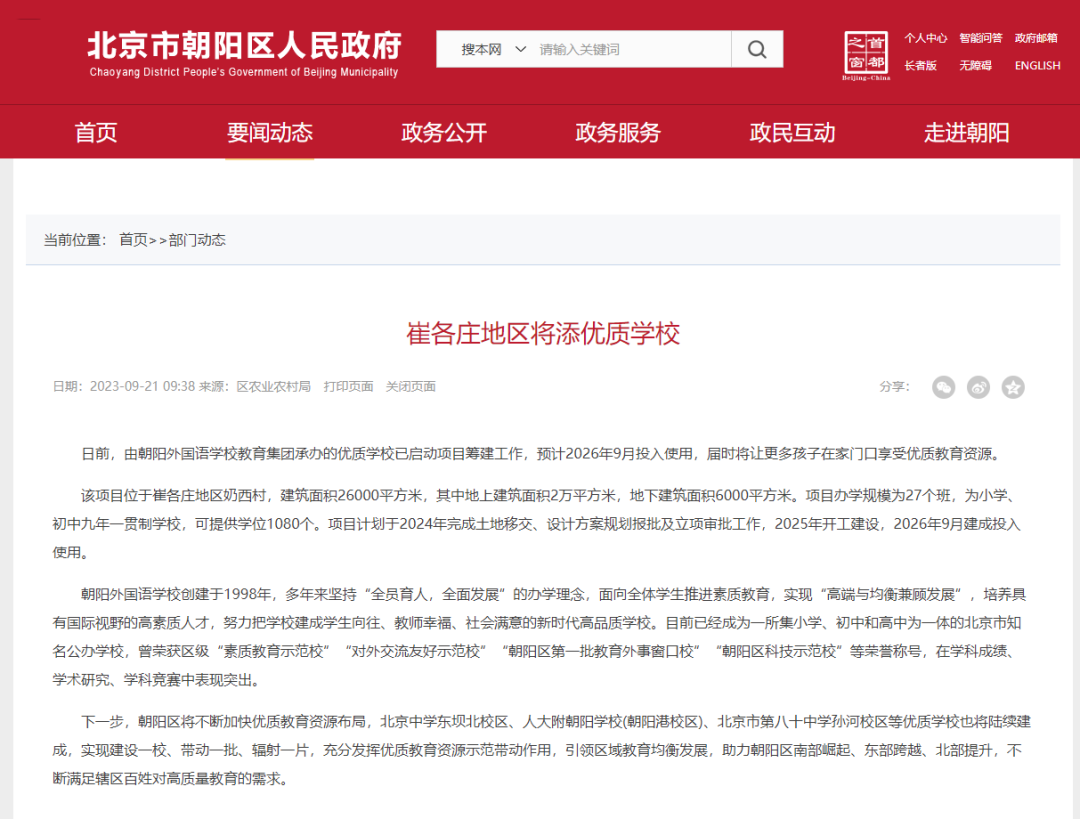Viewport: 1080px width, 819px height.
Task: Click the article title 崔各庄地区将添优质学校
Action: coord(543,333)
